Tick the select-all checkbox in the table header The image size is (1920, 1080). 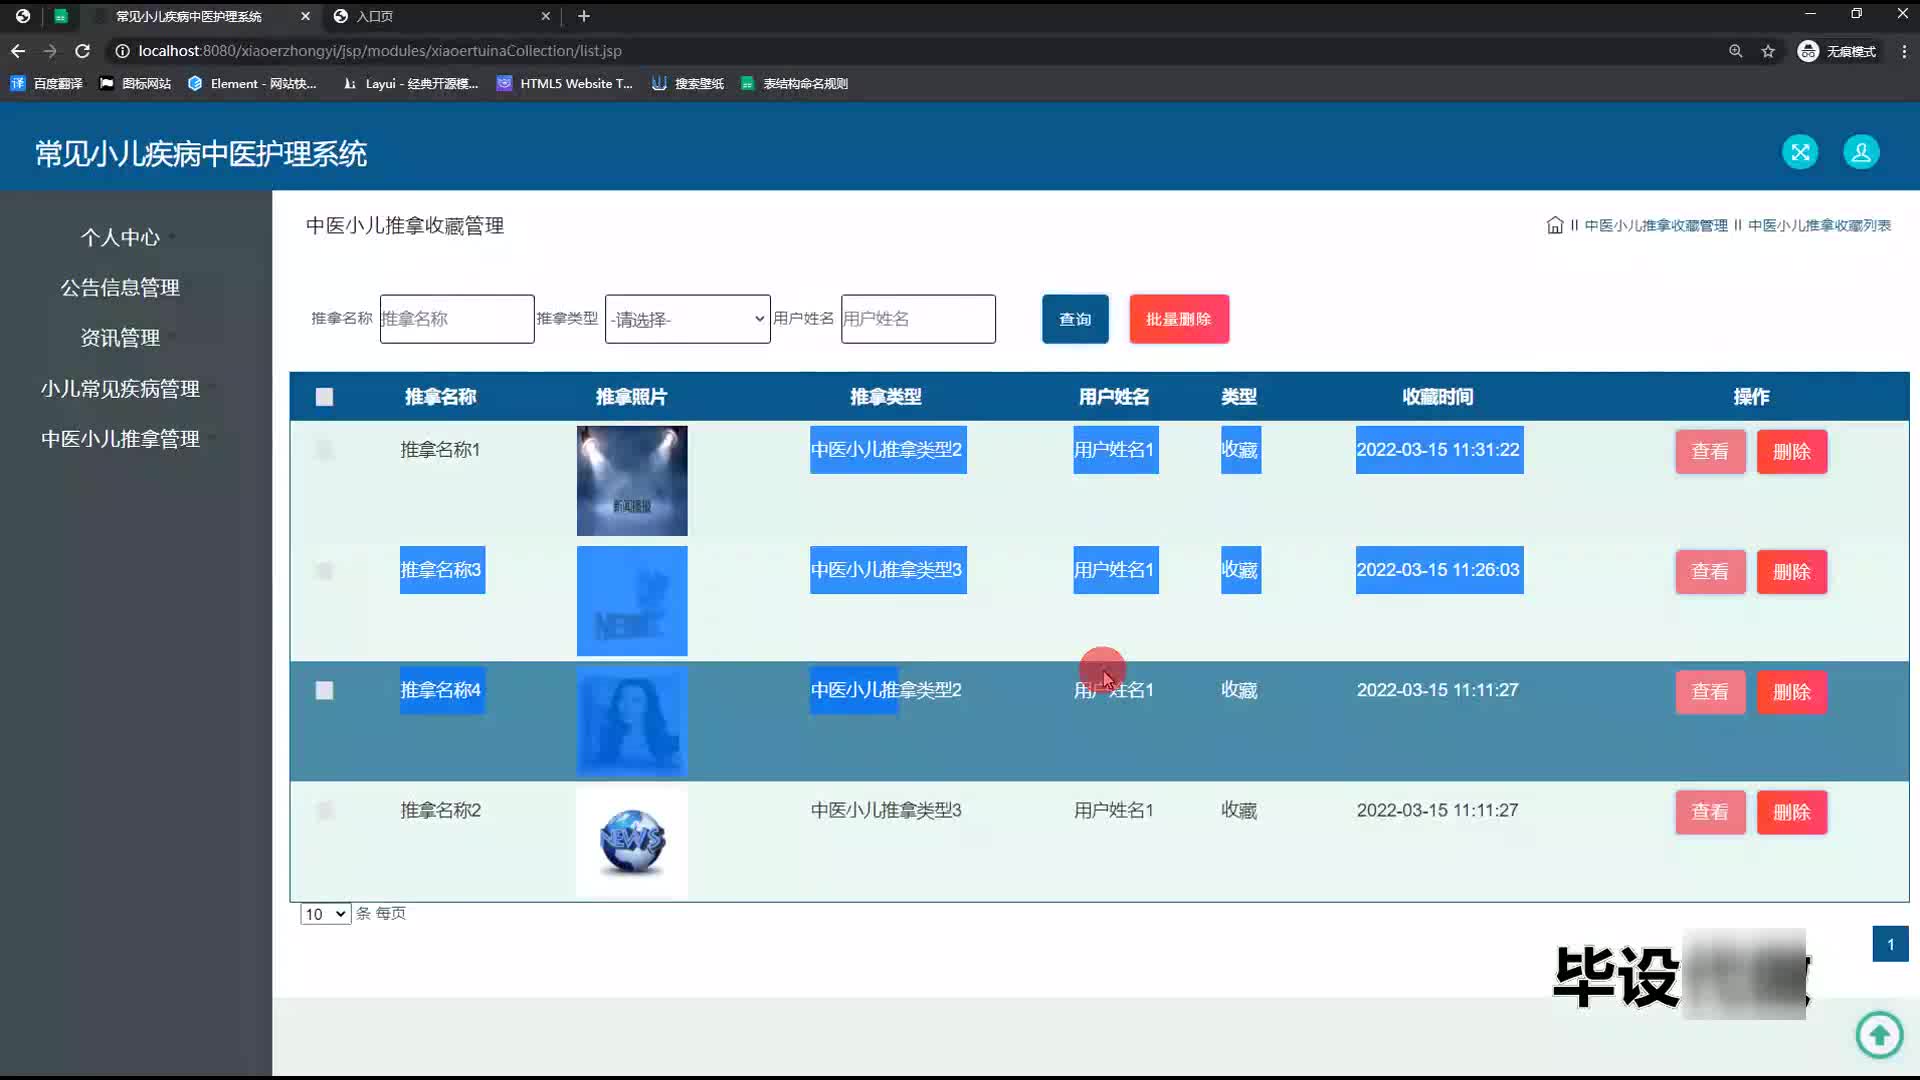324,397
